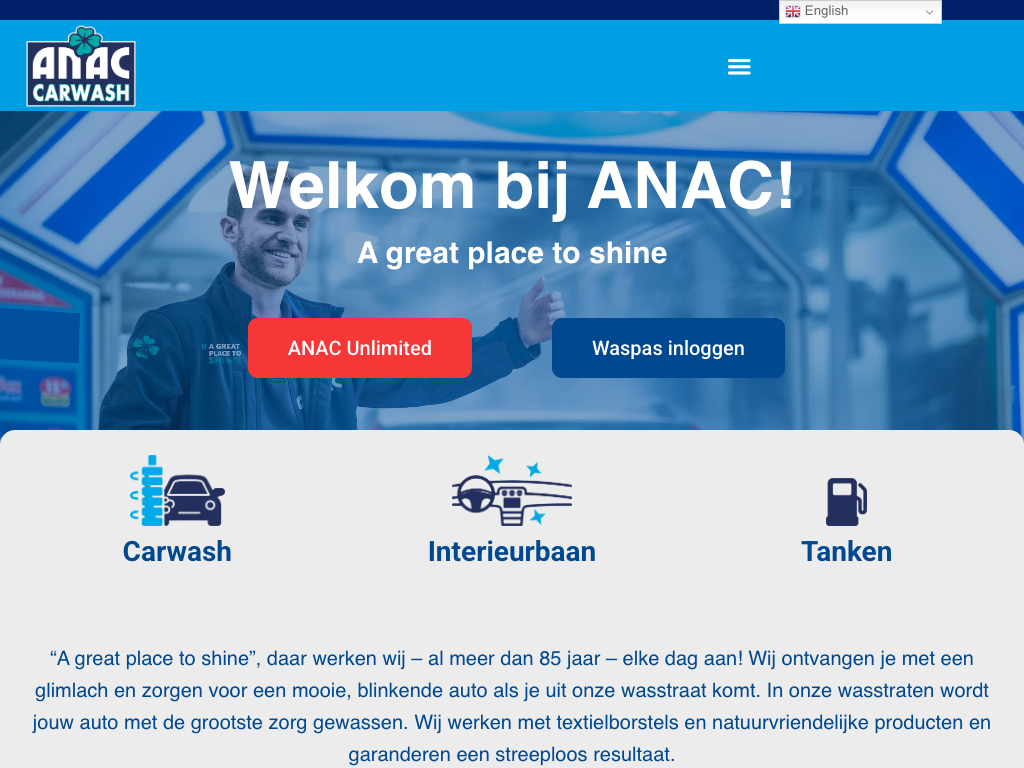Click the Welkom bij ANAC! headline

[512, 186]
